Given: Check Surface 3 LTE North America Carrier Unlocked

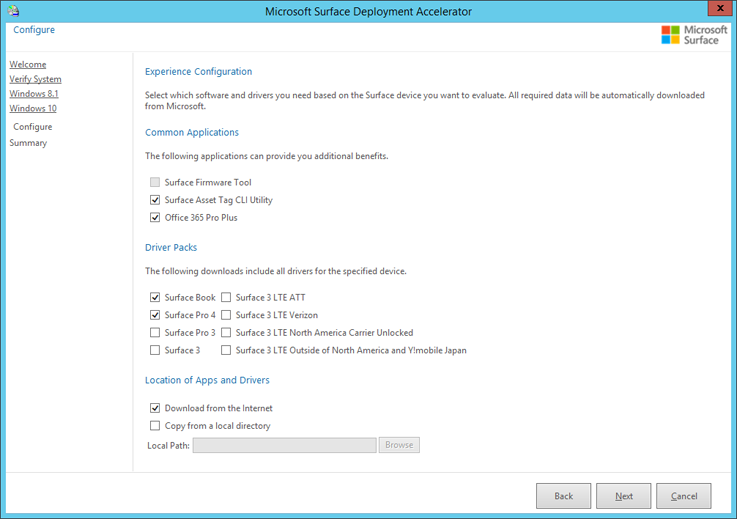Looking at the screenshot, I should (x=226, y=332).
